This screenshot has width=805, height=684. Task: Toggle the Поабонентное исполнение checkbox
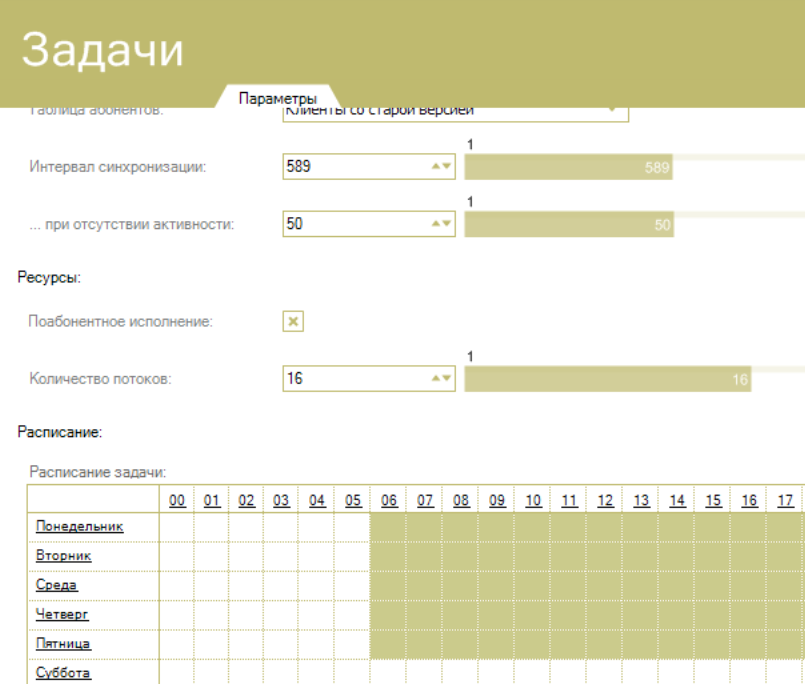point(293,321)
